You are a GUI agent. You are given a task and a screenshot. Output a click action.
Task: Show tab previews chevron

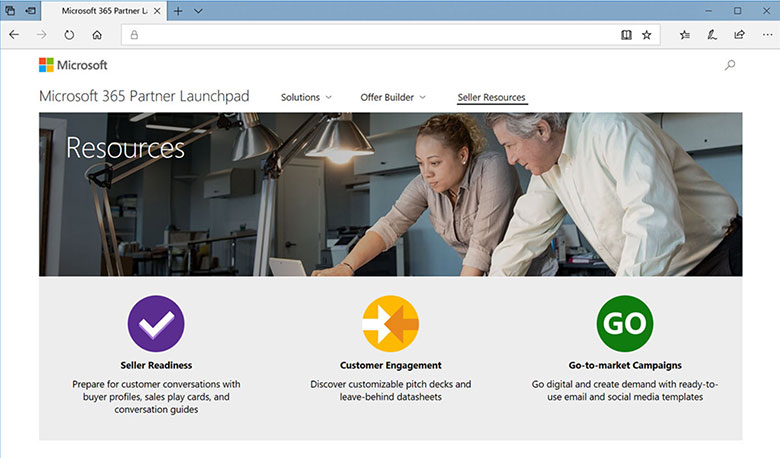tap(198, 11)
